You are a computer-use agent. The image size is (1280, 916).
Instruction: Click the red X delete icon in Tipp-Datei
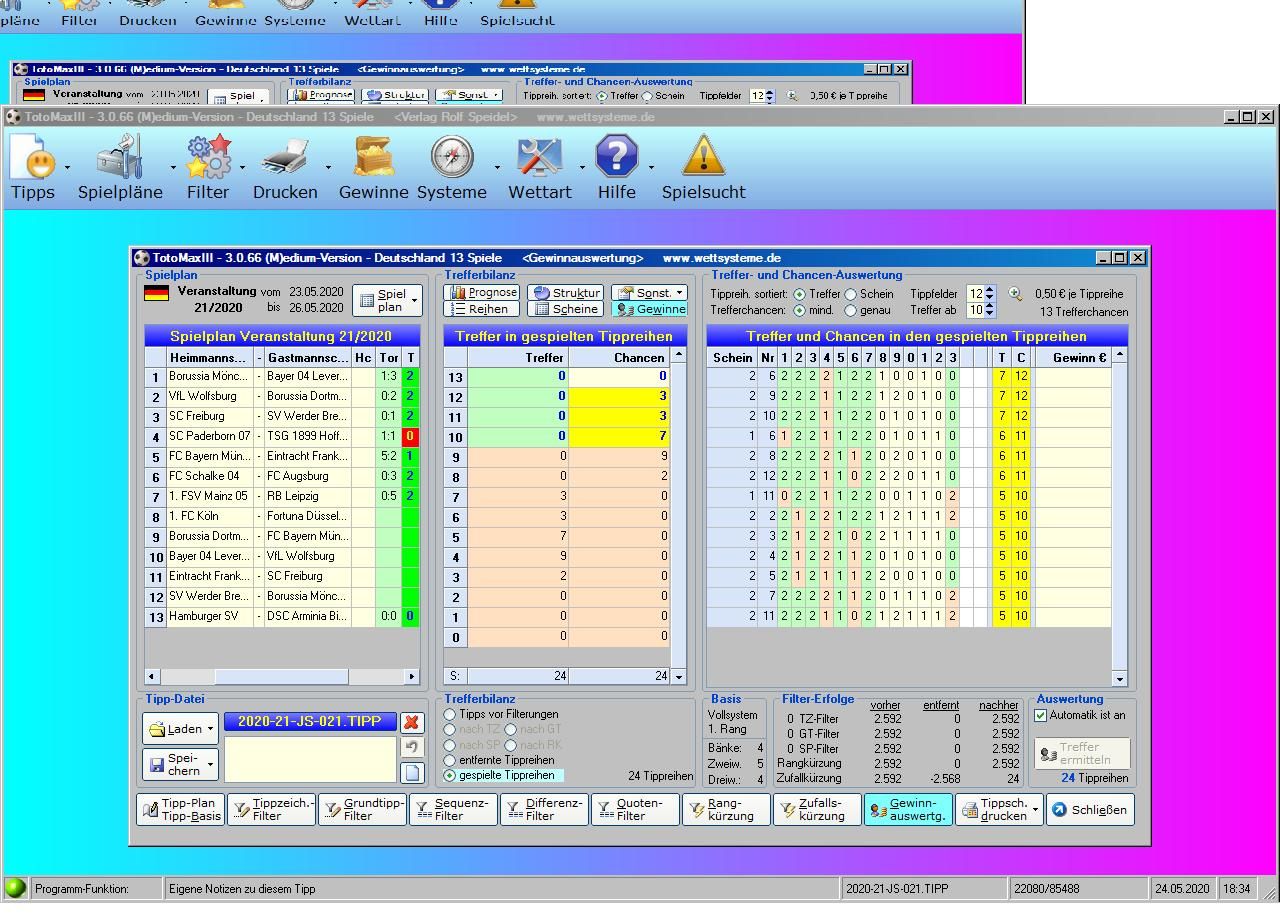[x=411, y=722]
